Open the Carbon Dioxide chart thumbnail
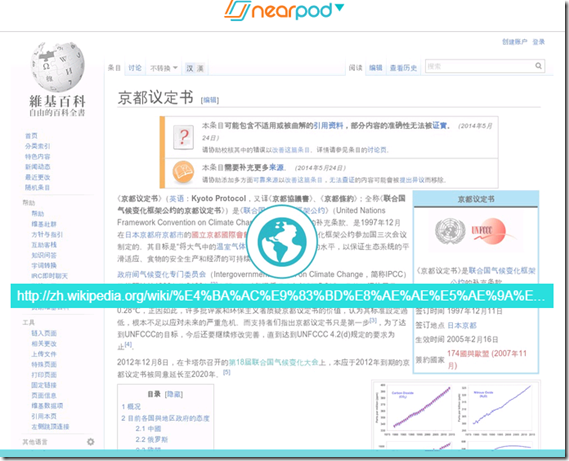Image resolution: width=569 pixels, height=461 pixels. coord(417,408)
